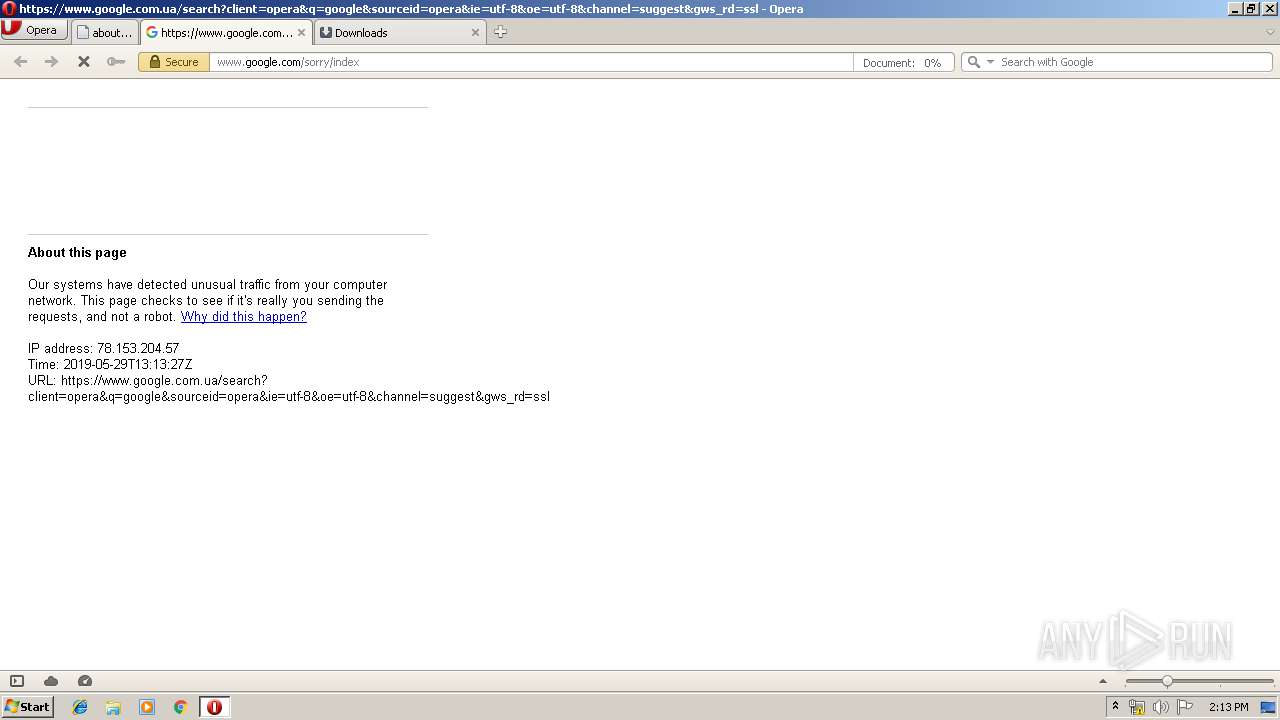Launch Windows Media Player from taskbar
Screen dimensions: 1280x720
[x=147, y=707]
